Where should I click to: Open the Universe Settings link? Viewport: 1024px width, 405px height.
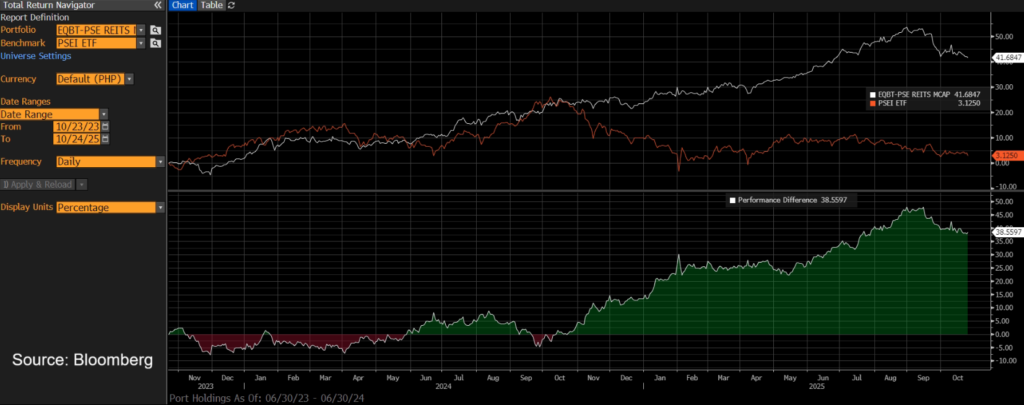coord(35,56)
